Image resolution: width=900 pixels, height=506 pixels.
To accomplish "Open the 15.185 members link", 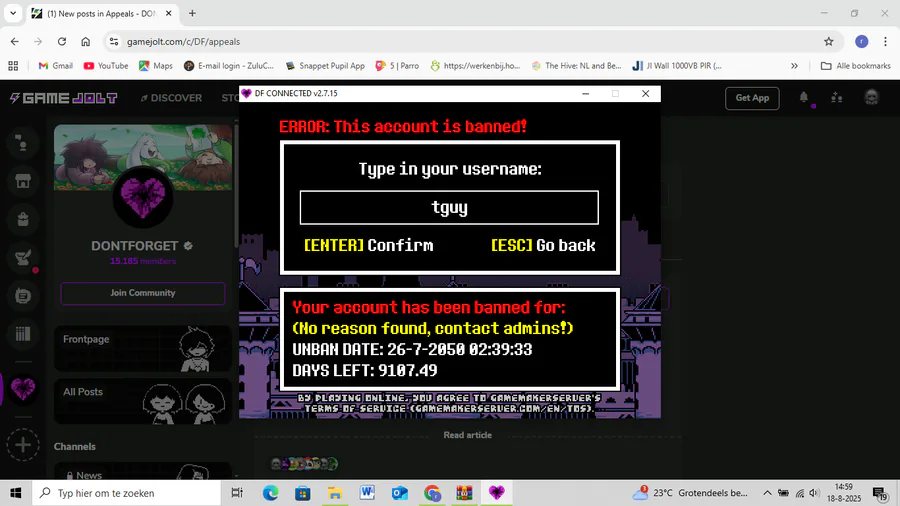I will [143, 261].
